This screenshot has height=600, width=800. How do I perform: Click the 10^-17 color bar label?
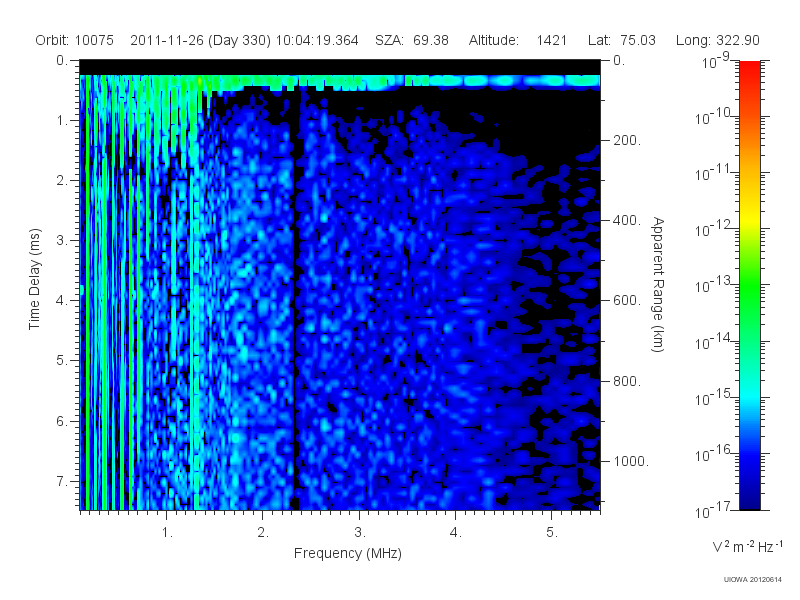point(713,510)
